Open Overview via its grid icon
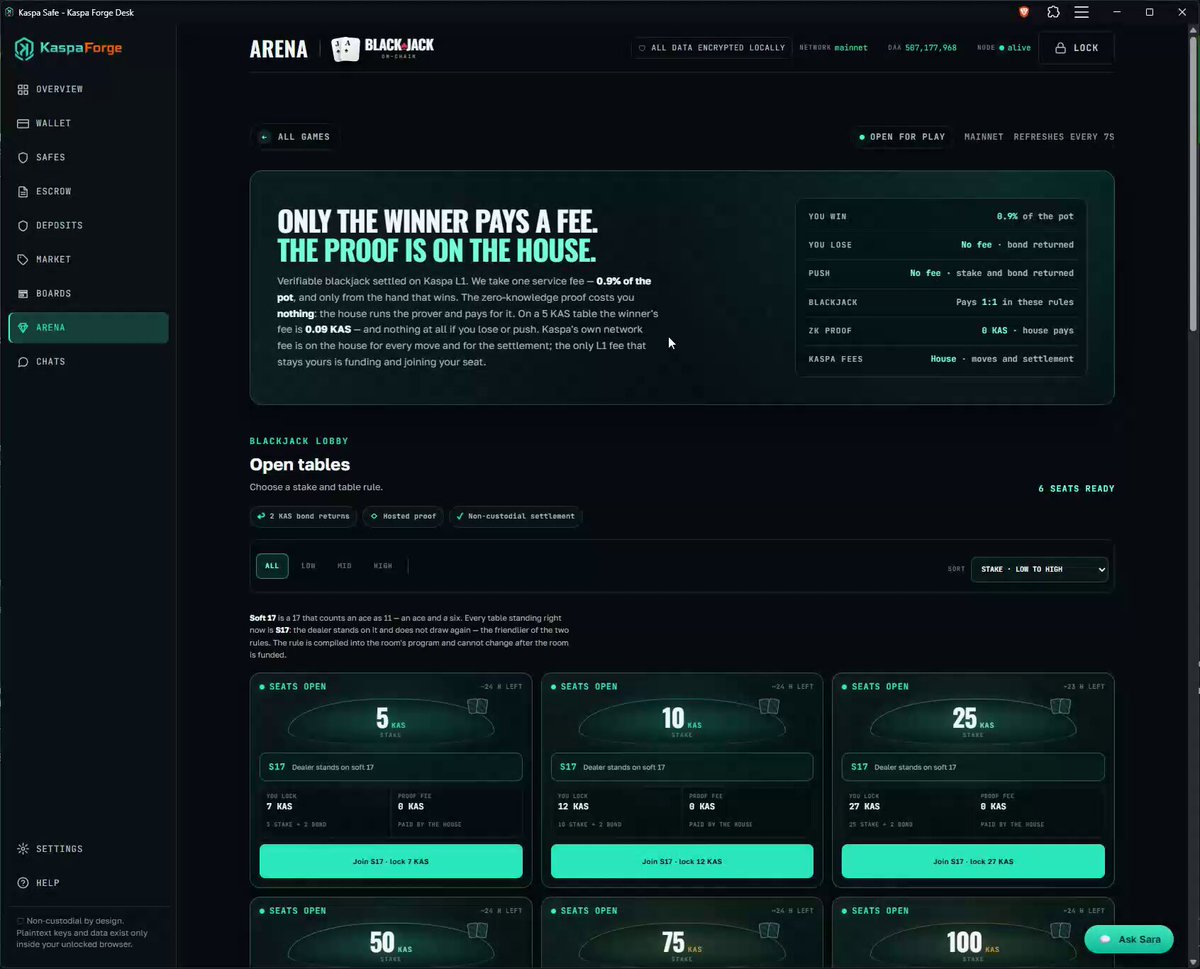Viewport: 1200px width, 969px height. [23, 89]
